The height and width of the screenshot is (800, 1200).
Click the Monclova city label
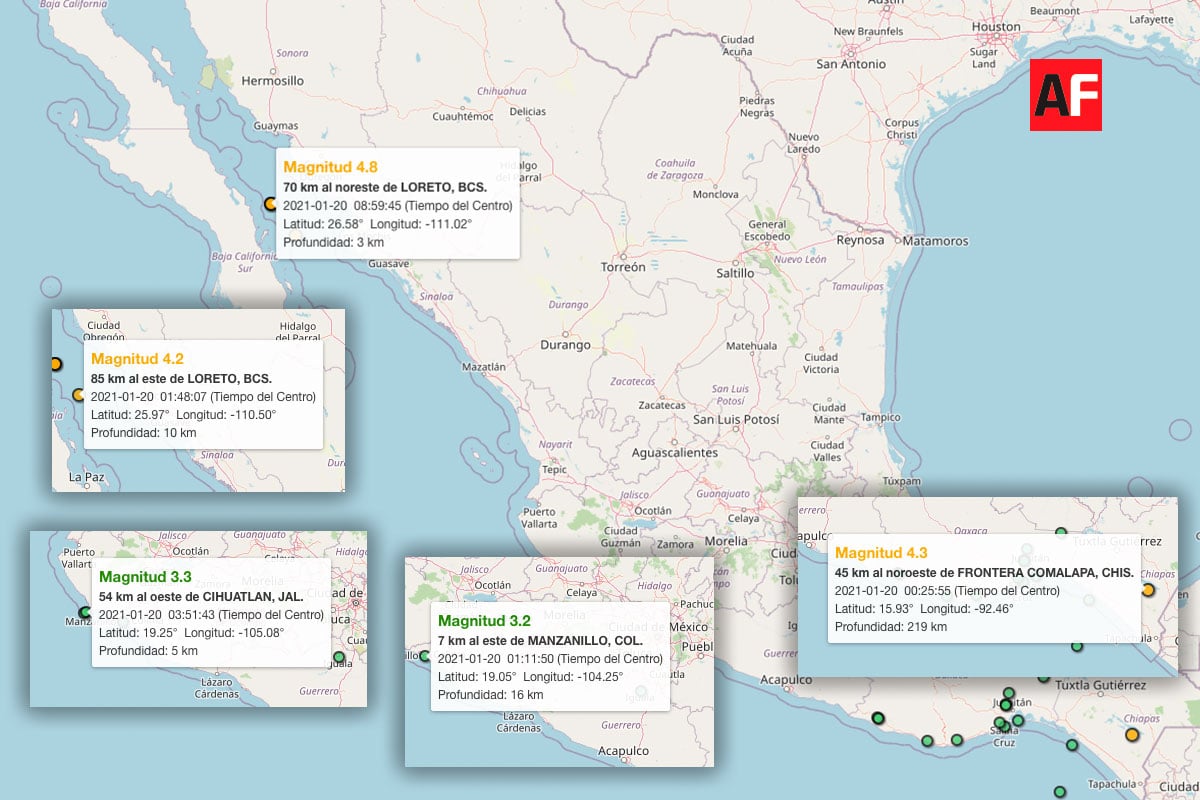(715, 194)
